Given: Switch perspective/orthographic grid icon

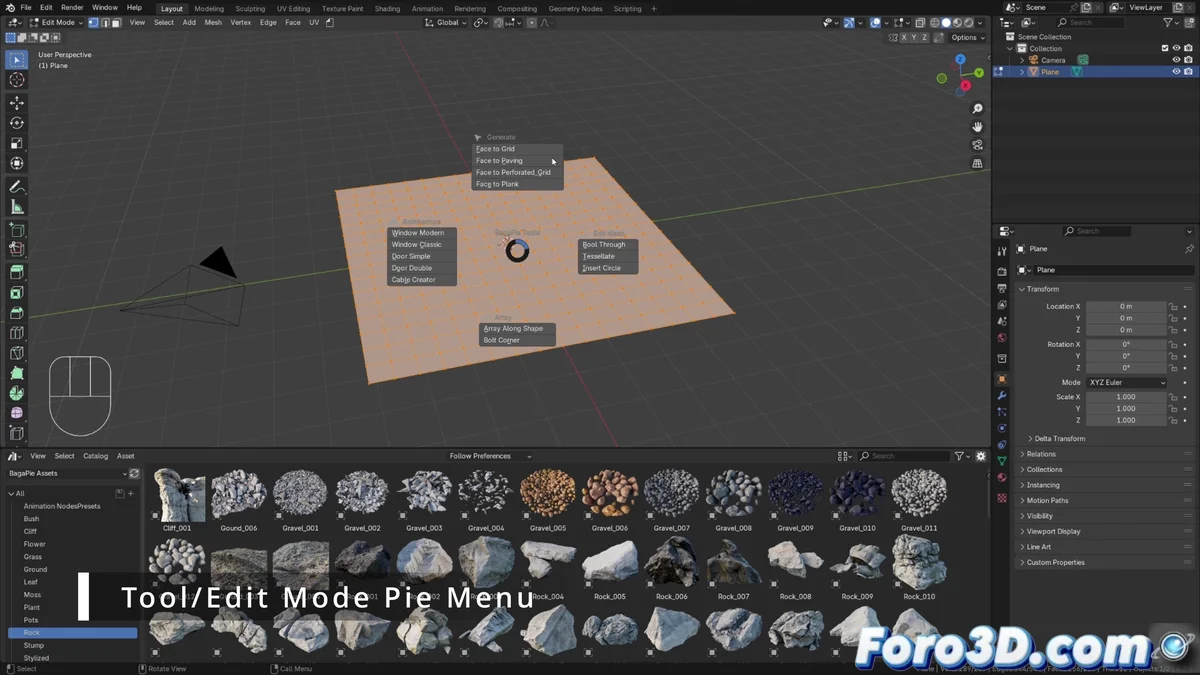Looking at the screenshot, I should tap(977, 164).
